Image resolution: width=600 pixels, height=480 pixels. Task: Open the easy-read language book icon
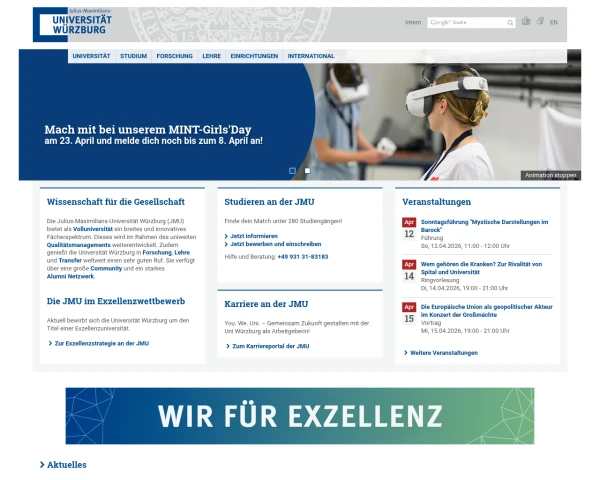pyautogui.click(x=526, y=21)
